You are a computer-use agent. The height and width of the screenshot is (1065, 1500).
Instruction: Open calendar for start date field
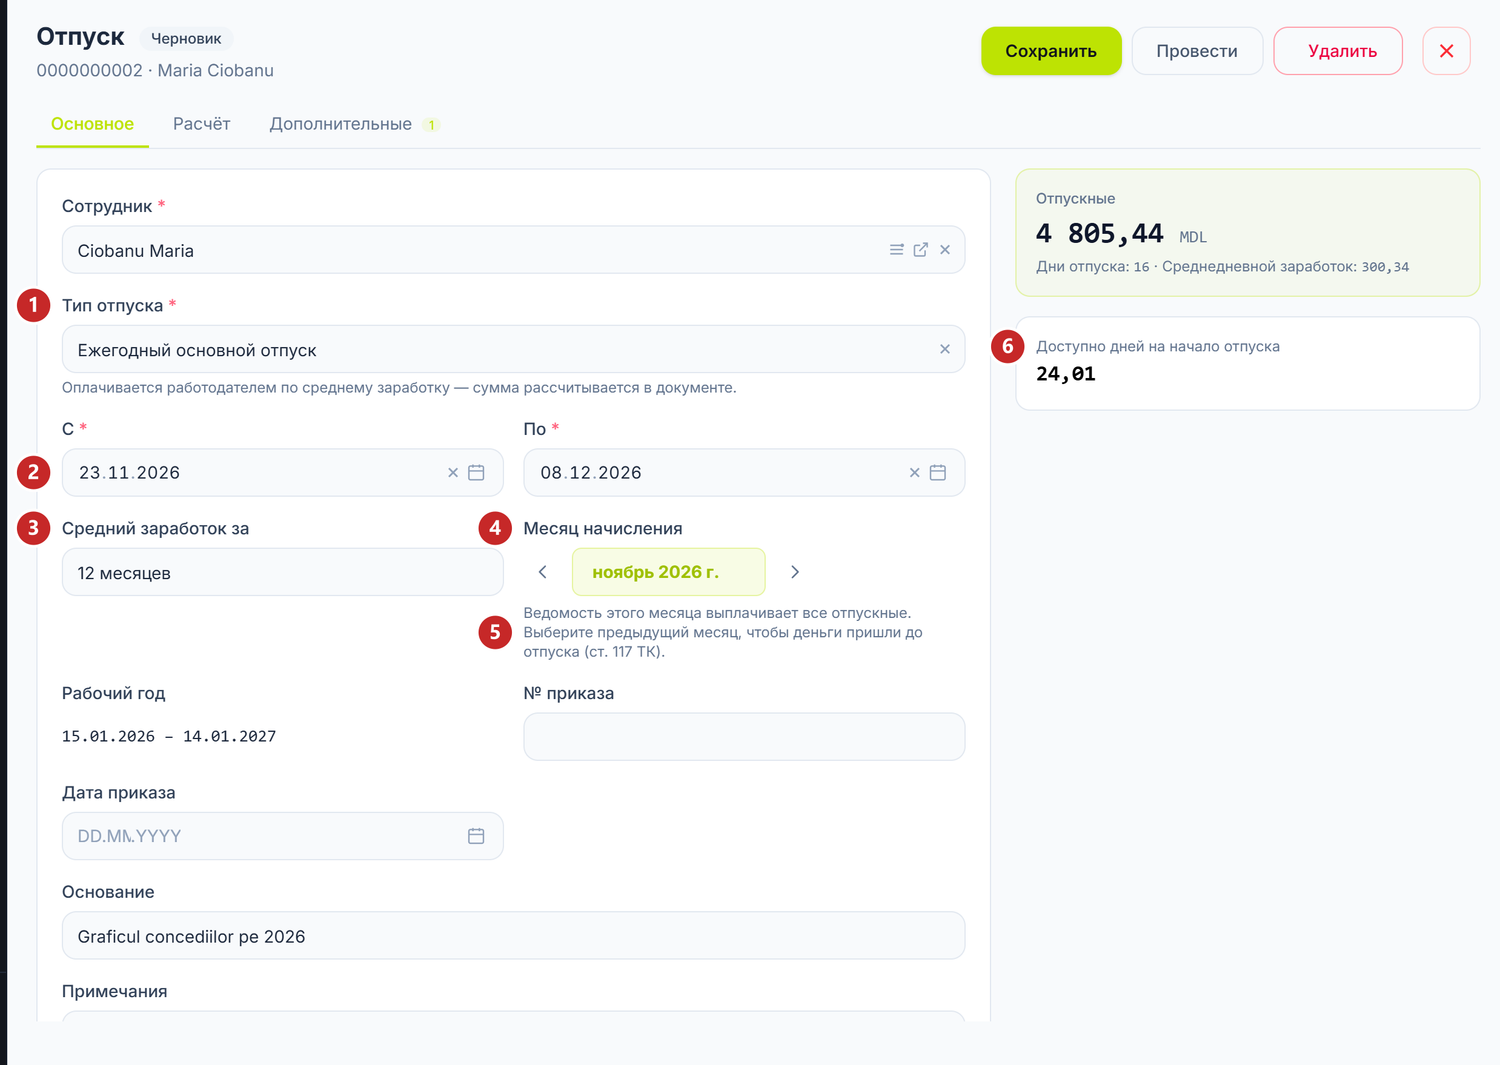pyautogui.click(x=476, y=473)
